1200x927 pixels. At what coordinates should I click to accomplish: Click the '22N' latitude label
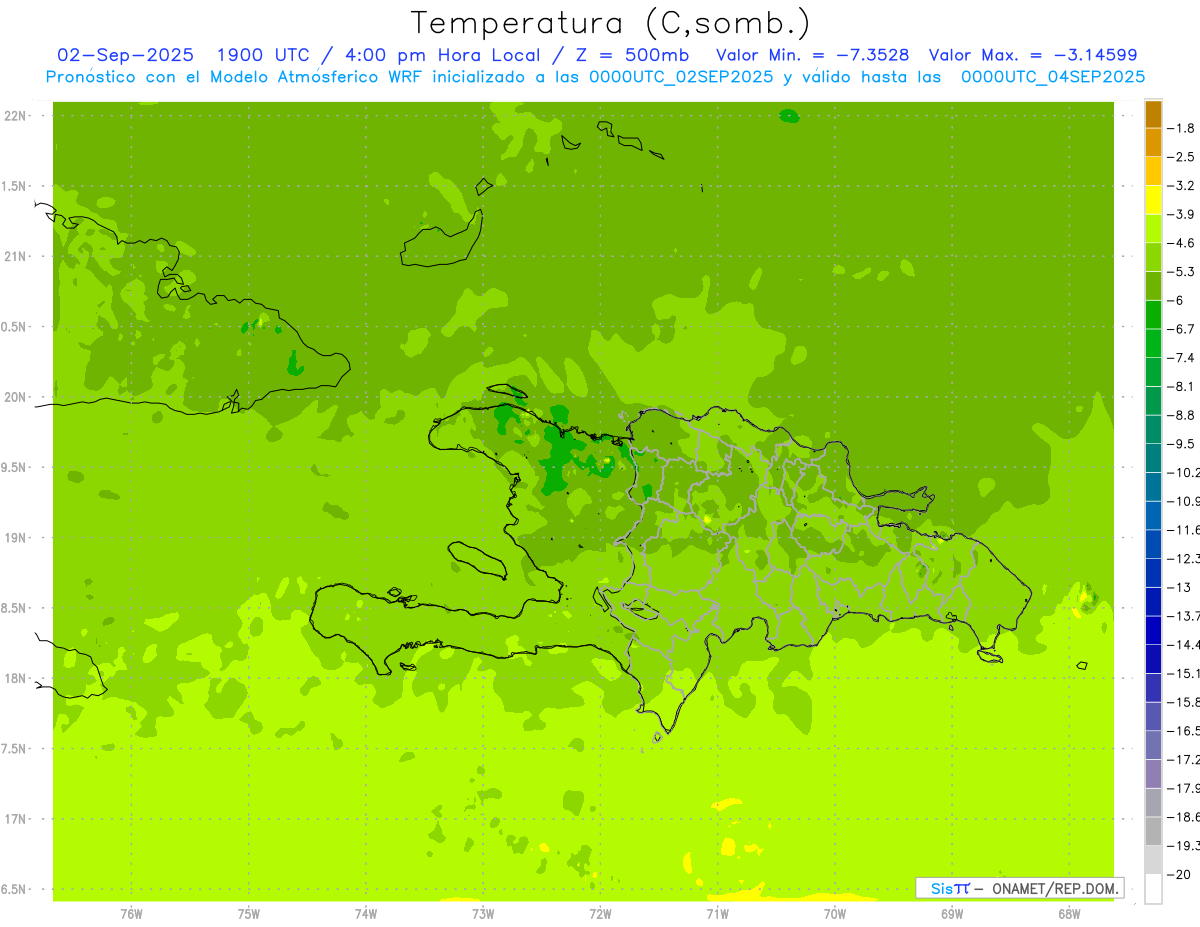16,116
